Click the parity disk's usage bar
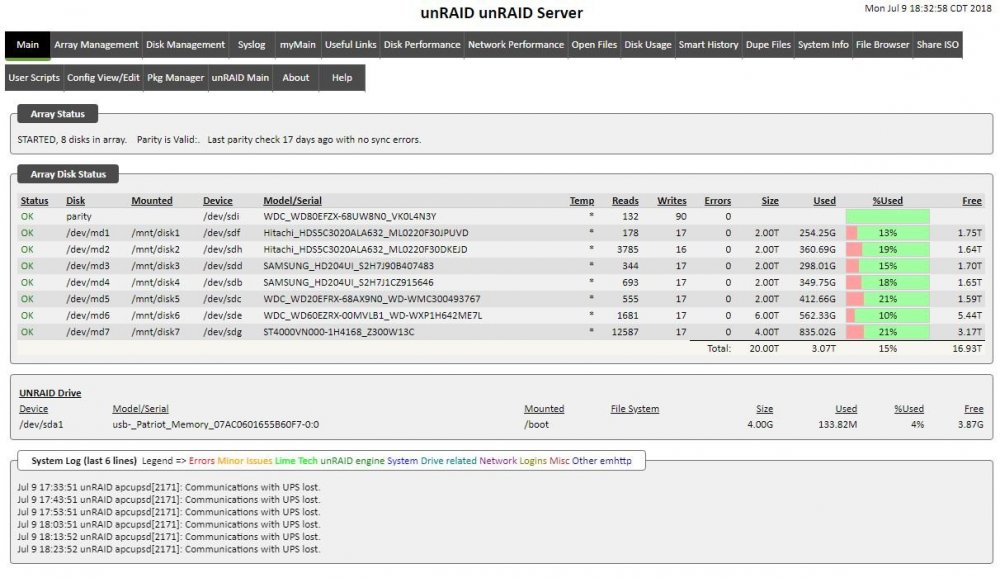The image size is (1000, 578). [x=887, y=216]
